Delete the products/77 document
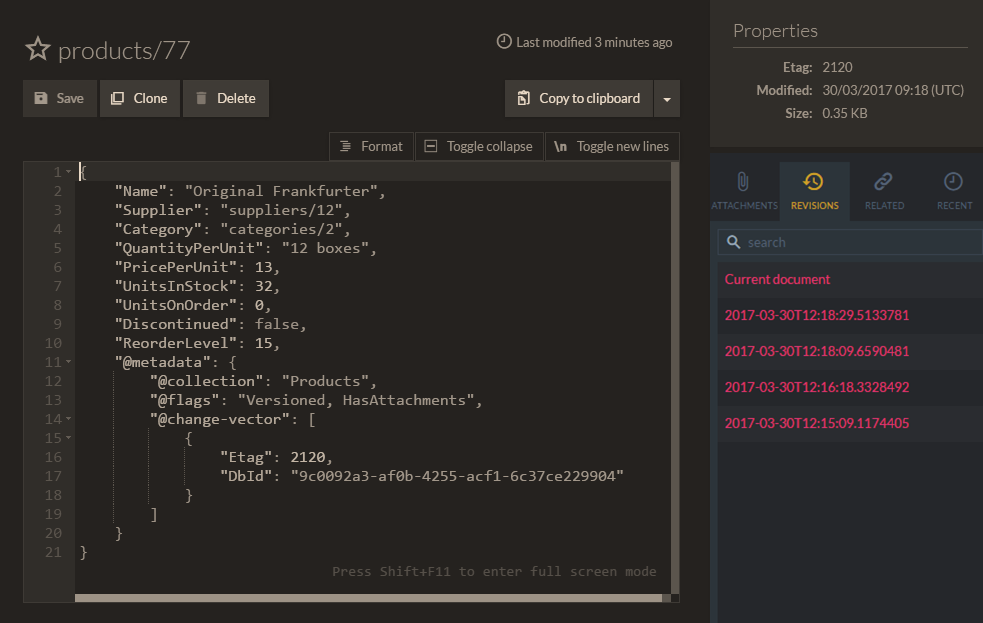 click(226, 98)
